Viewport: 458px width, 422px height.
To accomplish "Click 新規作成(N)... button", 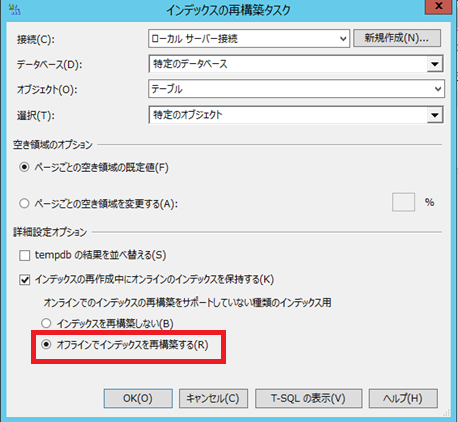I will click(397, 38).
